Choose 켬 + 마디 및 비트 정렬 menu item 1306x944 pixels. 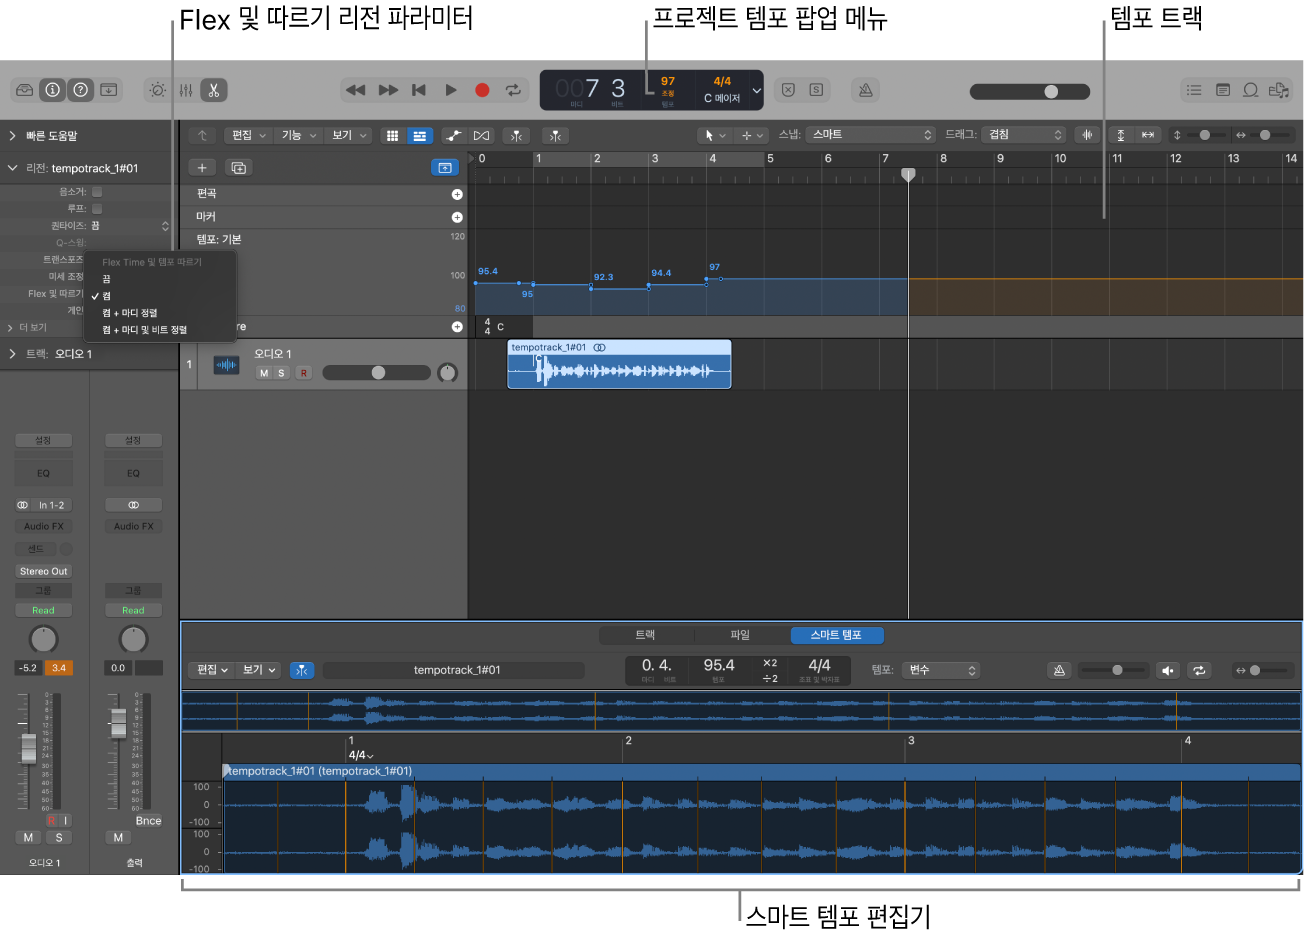click(160, 330)
